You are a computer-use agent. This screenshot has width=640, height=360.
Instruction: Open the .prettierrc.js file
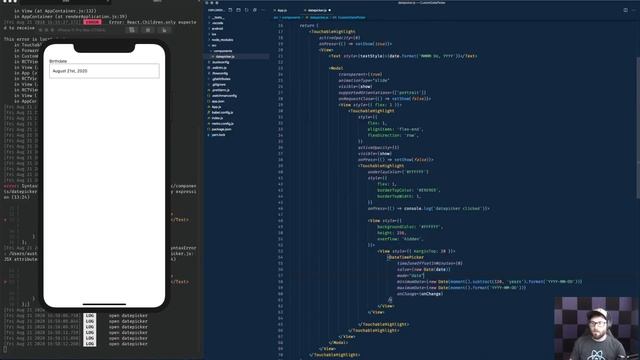(220, 90)
